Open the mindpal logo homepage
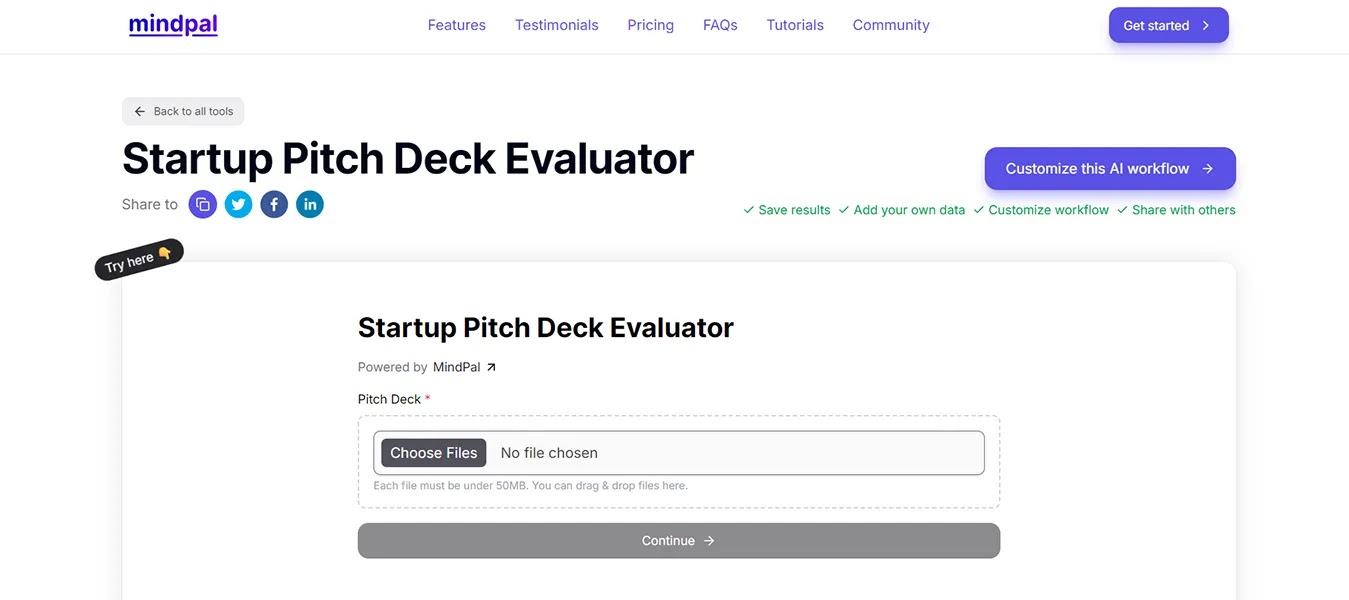The image size is (1349, 600). (x=173, y=24)
